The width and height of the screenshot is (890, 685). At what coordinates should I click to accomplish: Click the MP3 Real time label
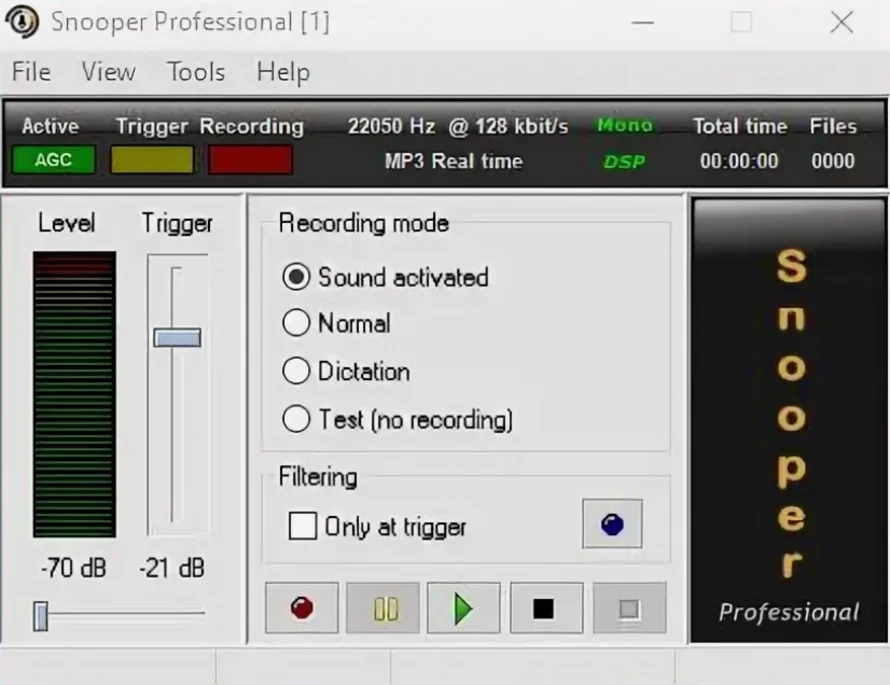click(x=454, y=161)
